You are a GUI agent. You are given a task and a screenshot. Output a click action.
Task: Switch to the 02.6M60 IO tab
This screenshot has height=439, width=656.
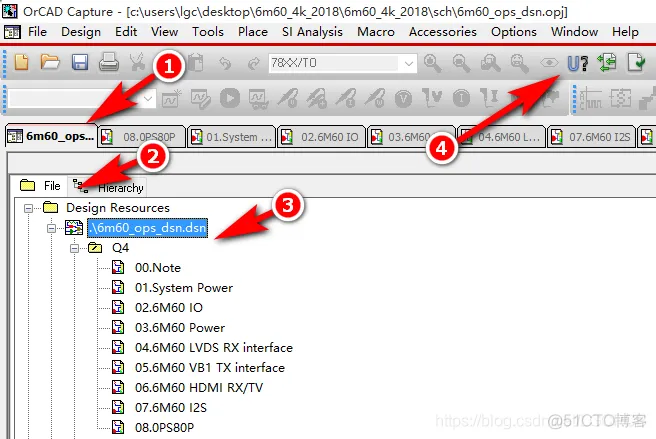[322, 136]
